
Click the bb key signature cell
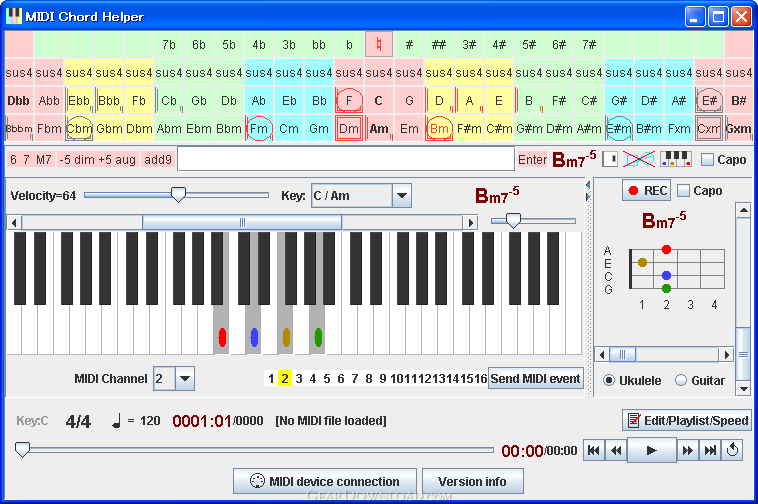click(319, 44)
